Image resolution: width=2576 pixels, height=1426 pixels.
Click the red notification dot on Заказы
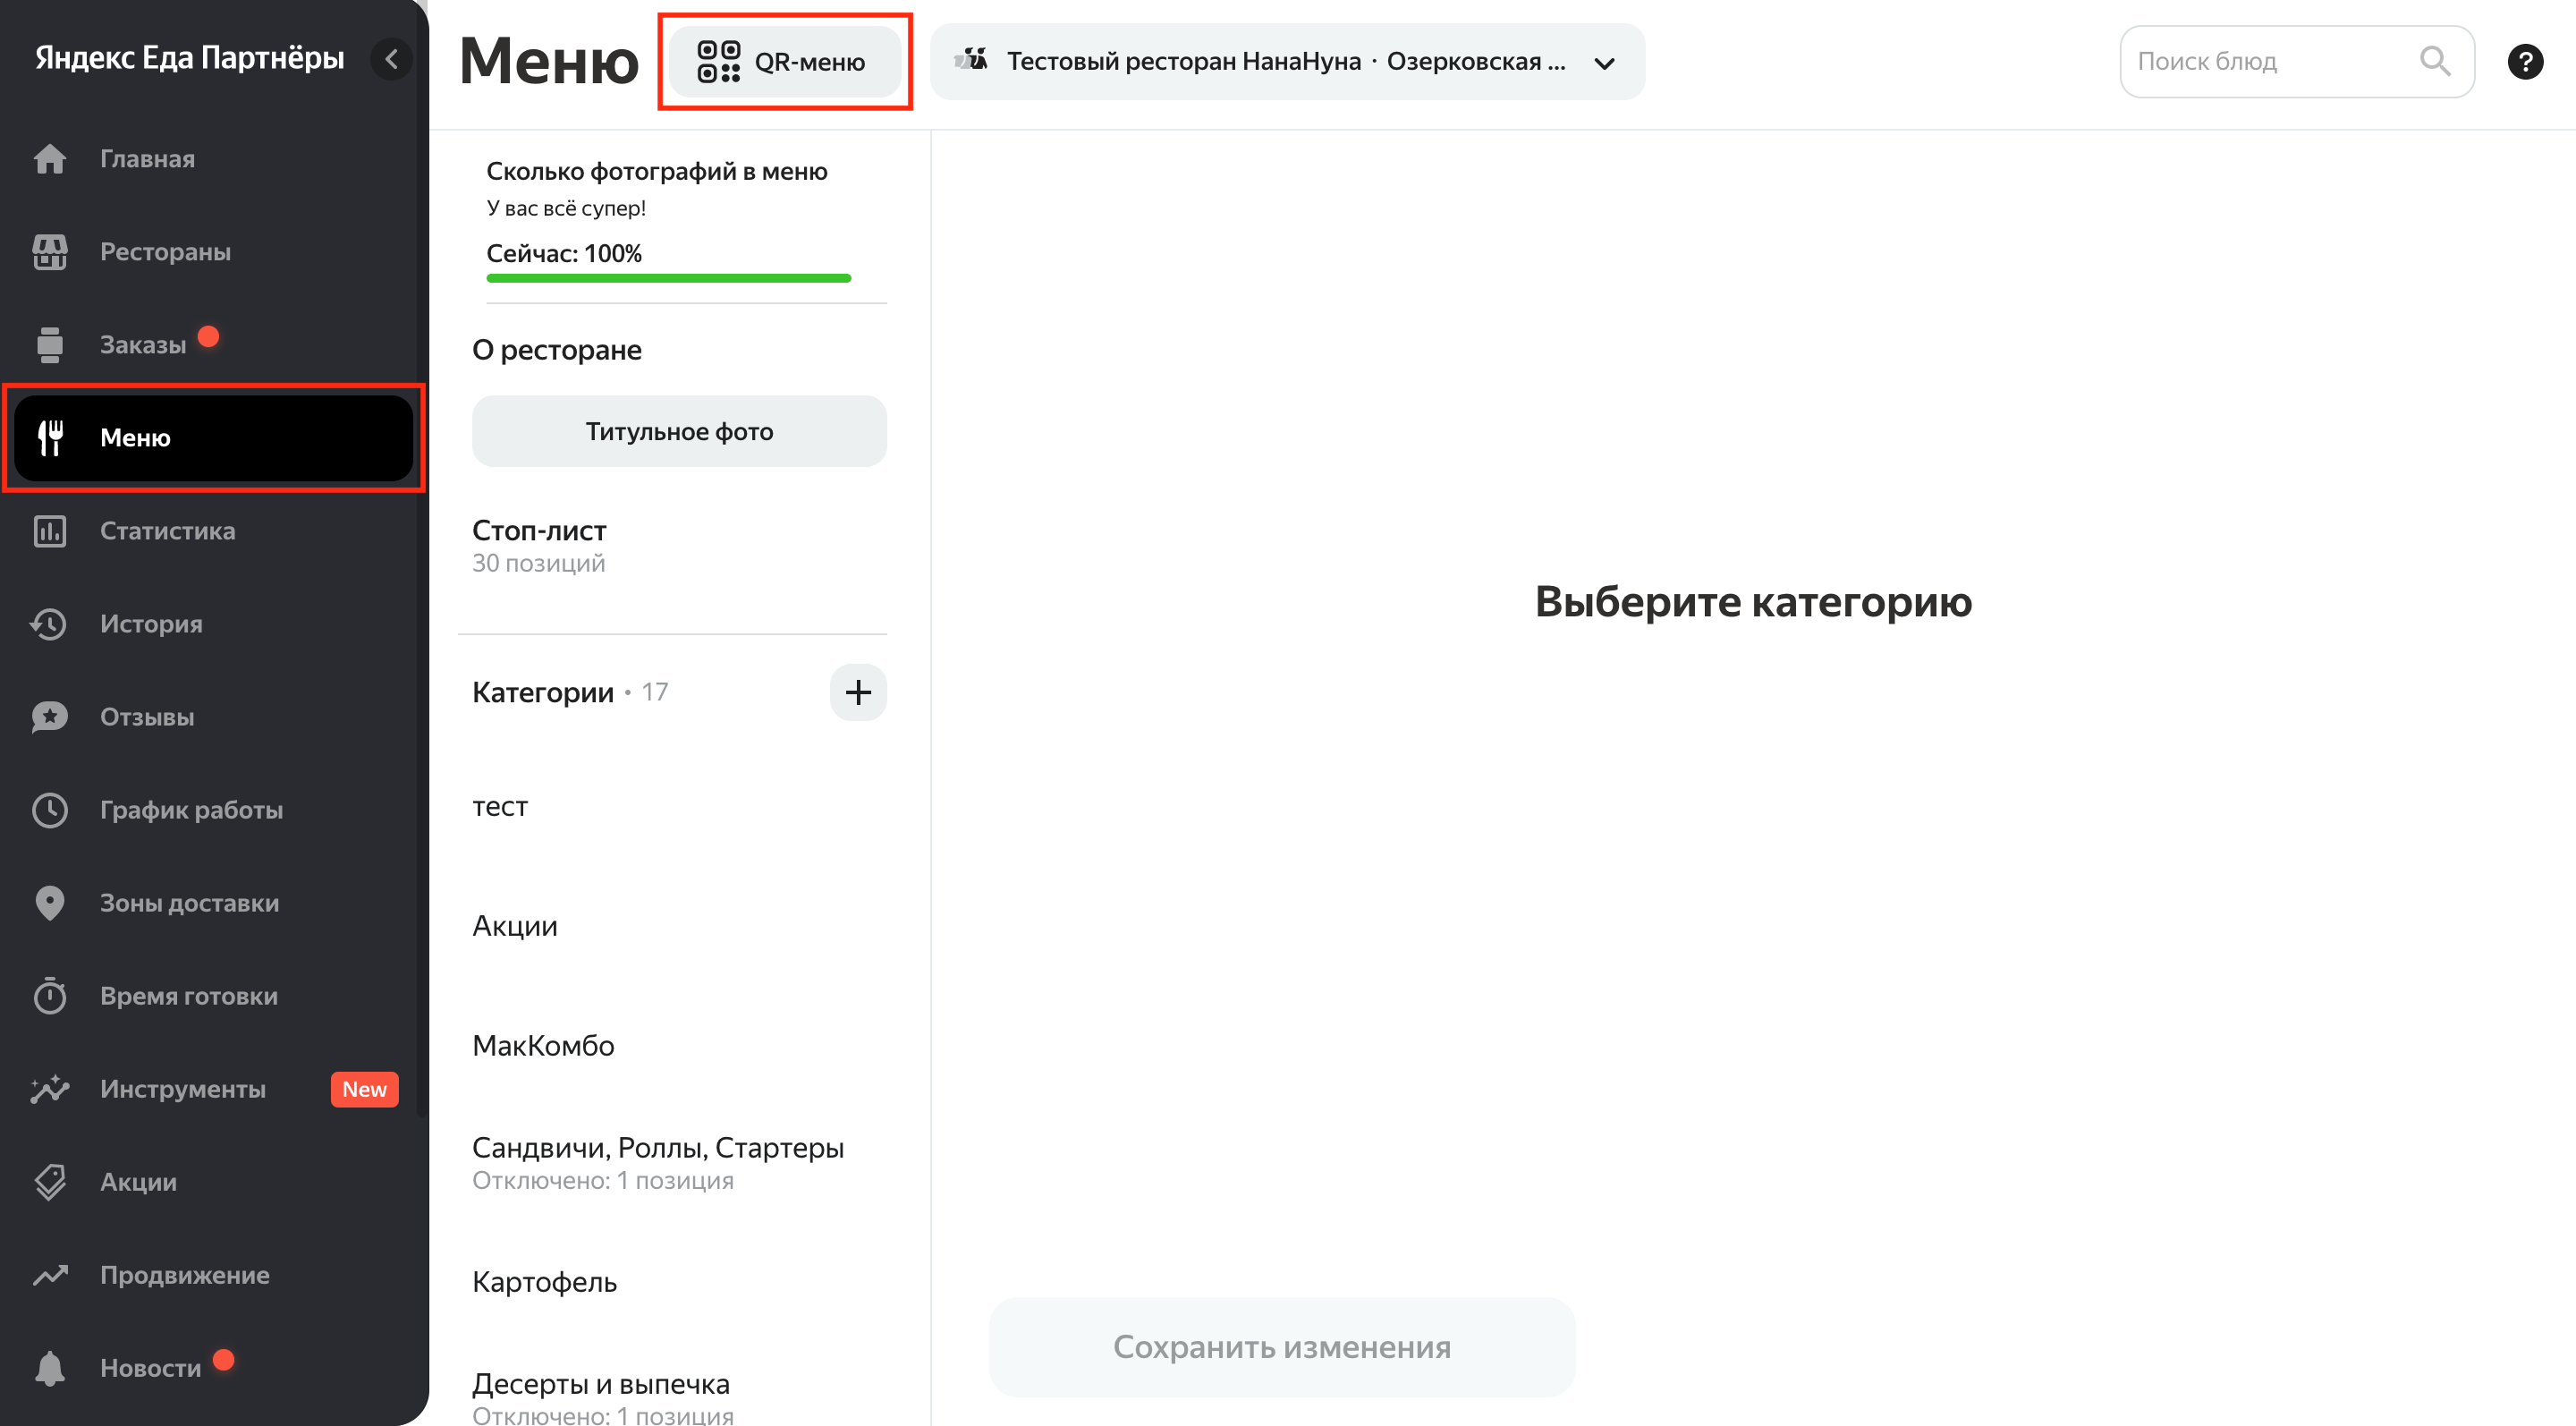(x=208, y=336)
